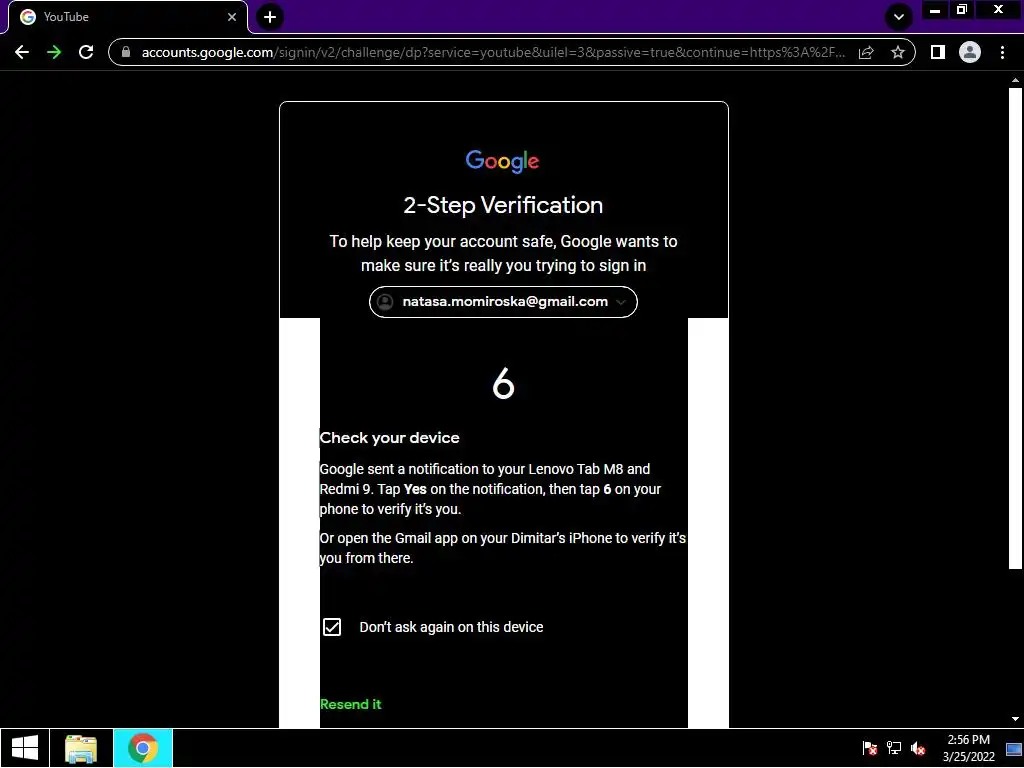Viewport: 1024px width, 768px height.
Task: Open the Windows Start menu
Action: pyautogui.click(x=25, y=748)
